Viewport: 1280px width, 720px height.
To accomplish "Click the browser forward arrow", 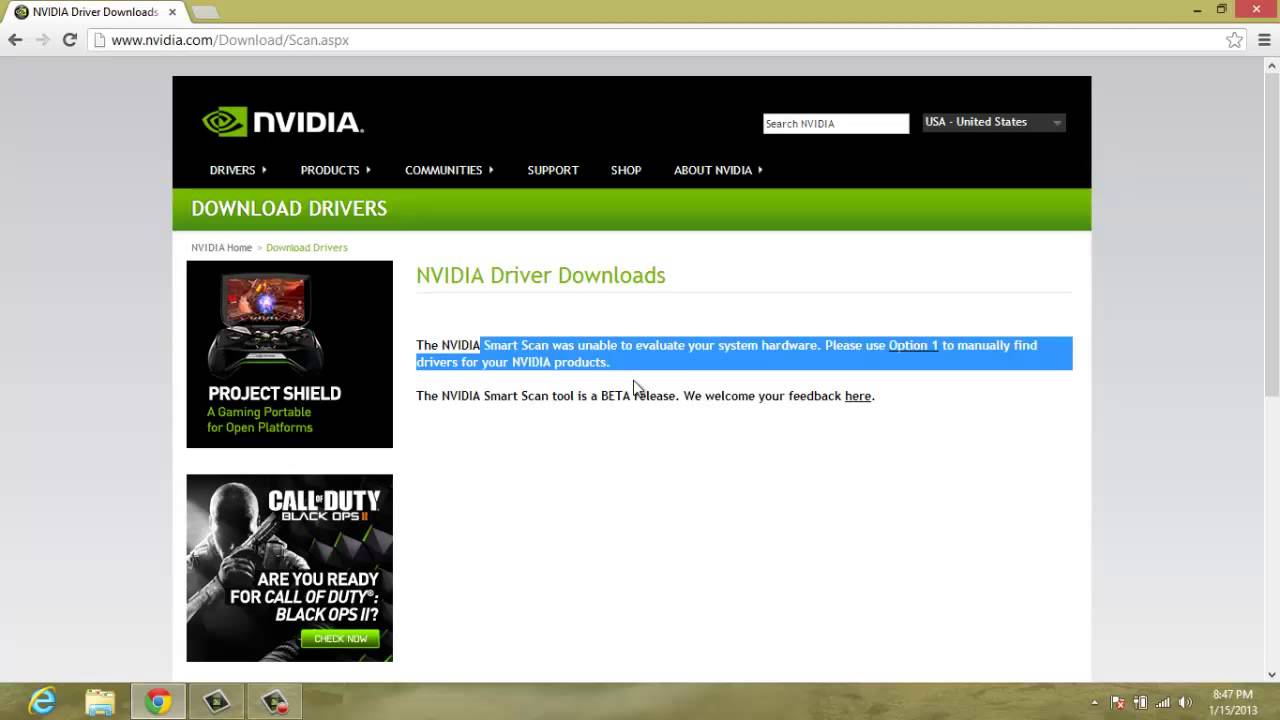I will pos(42,40).
